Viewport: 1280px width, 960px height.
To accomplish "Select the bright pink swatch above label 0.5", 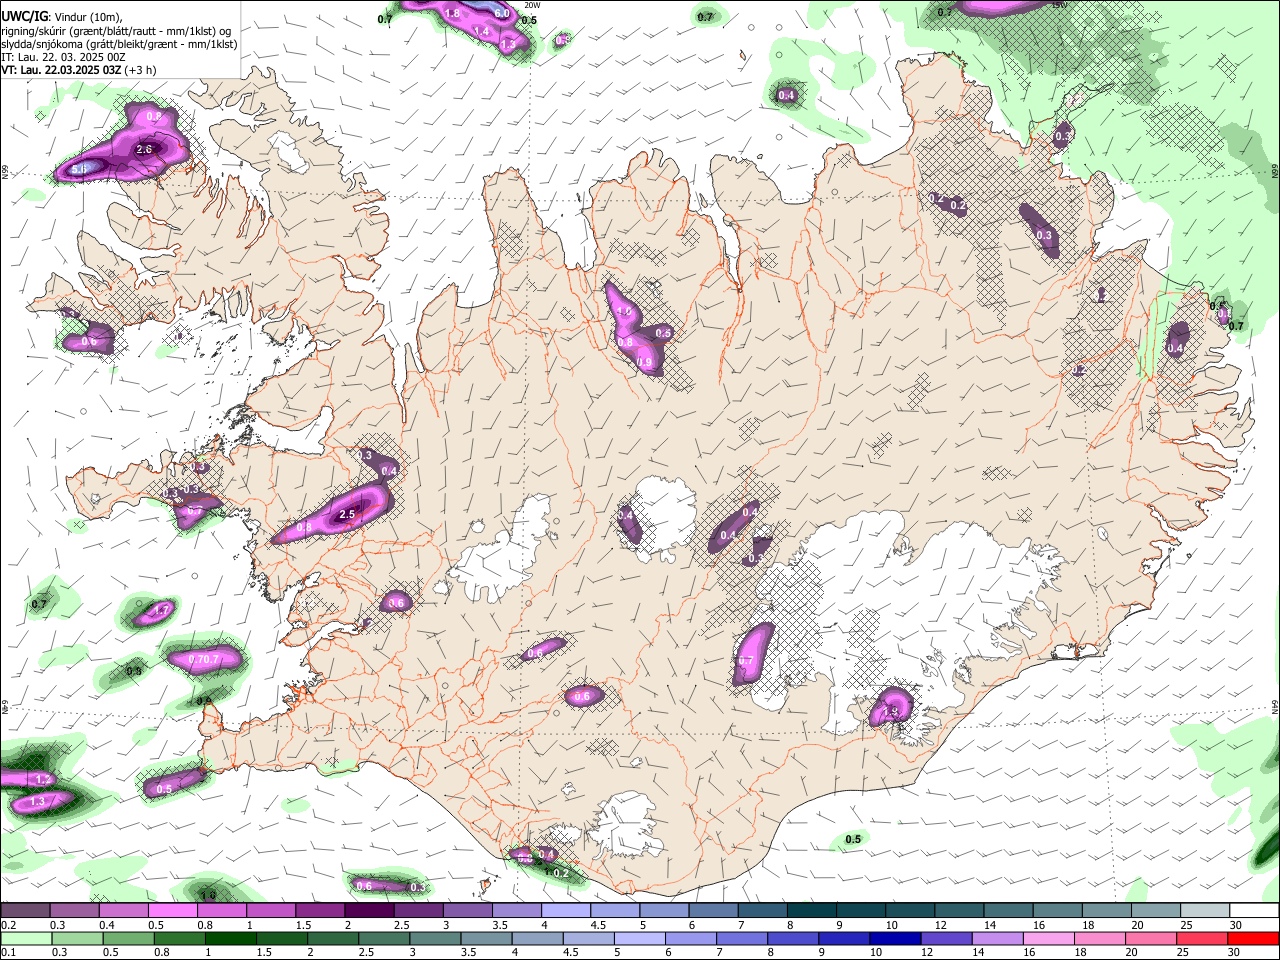I will [x=172, y=911].
